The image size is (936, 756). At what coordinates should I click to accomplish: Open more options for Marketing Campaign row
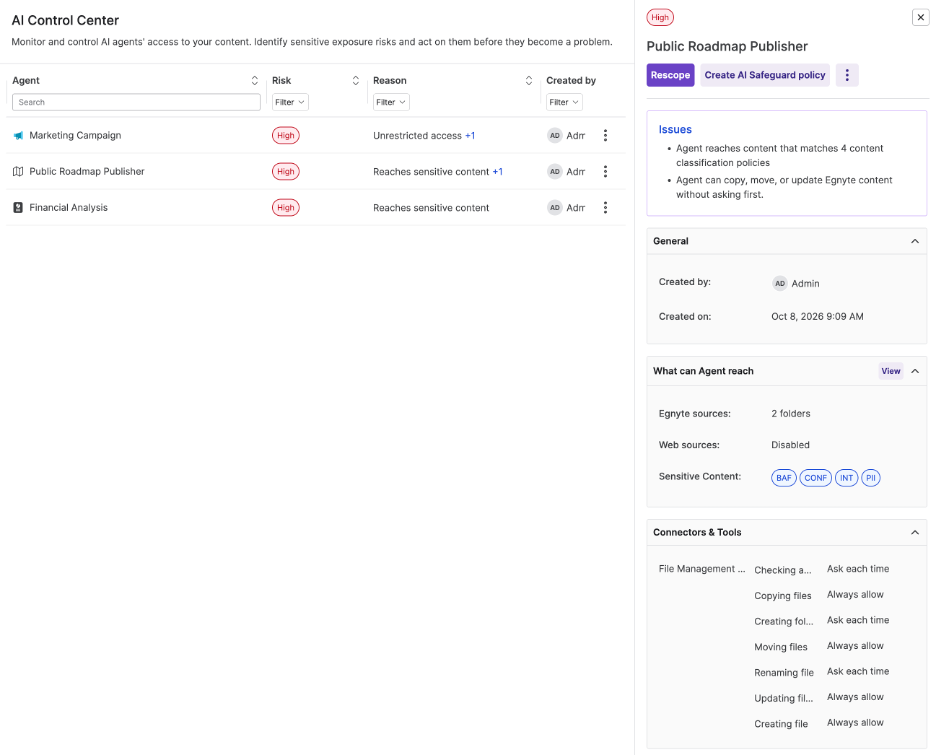(605, 136)
